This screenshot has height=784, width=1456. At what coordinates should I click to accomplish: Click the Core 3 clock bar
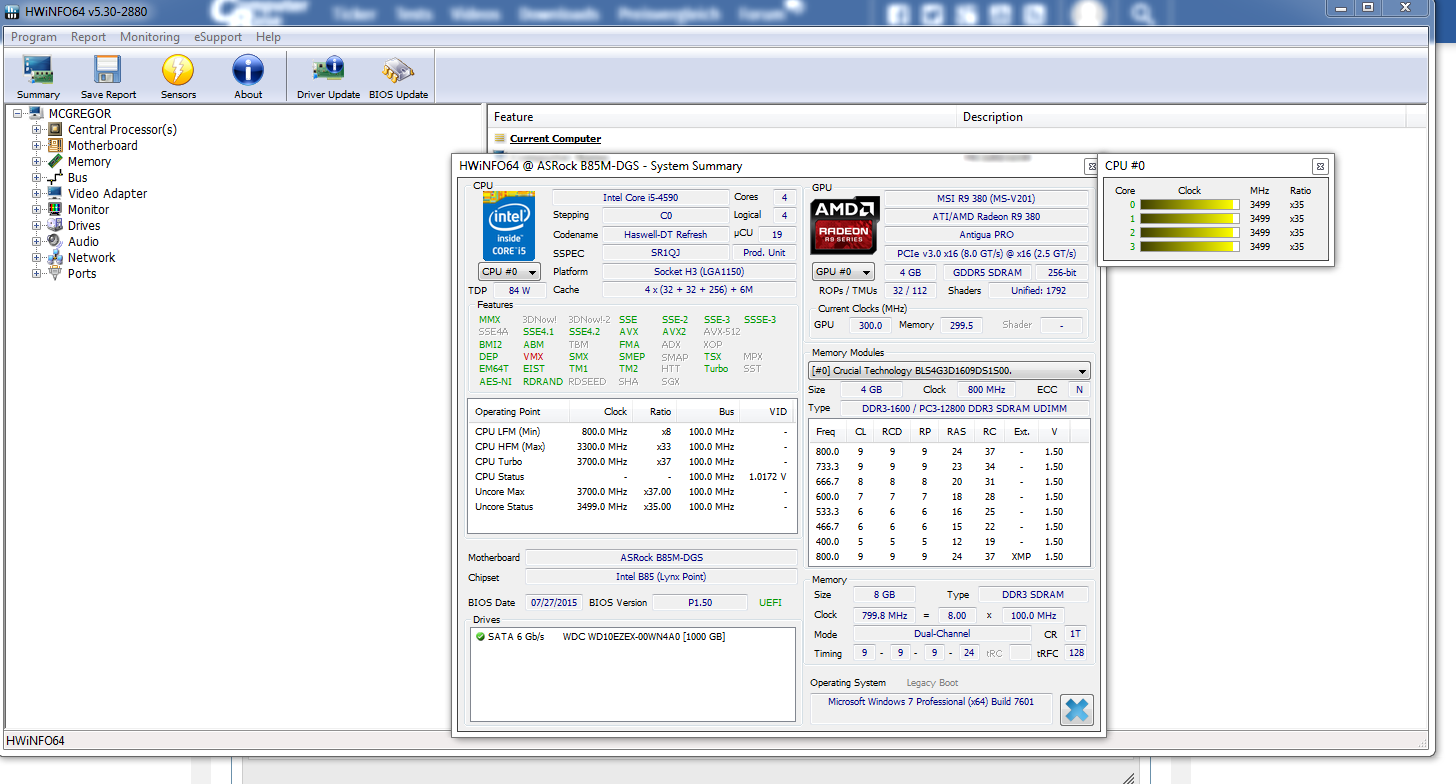click(x=1190, y=247)
